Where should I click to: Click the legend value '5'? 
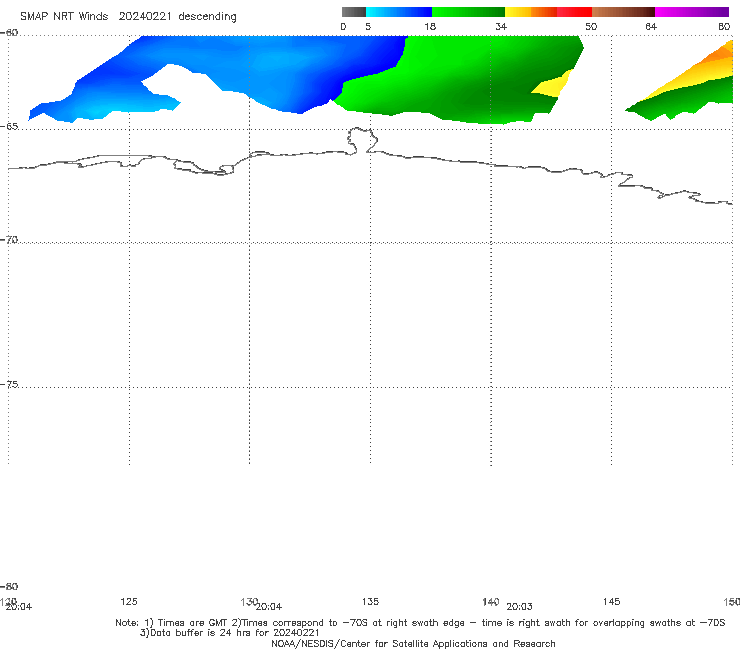coord(368,26)
